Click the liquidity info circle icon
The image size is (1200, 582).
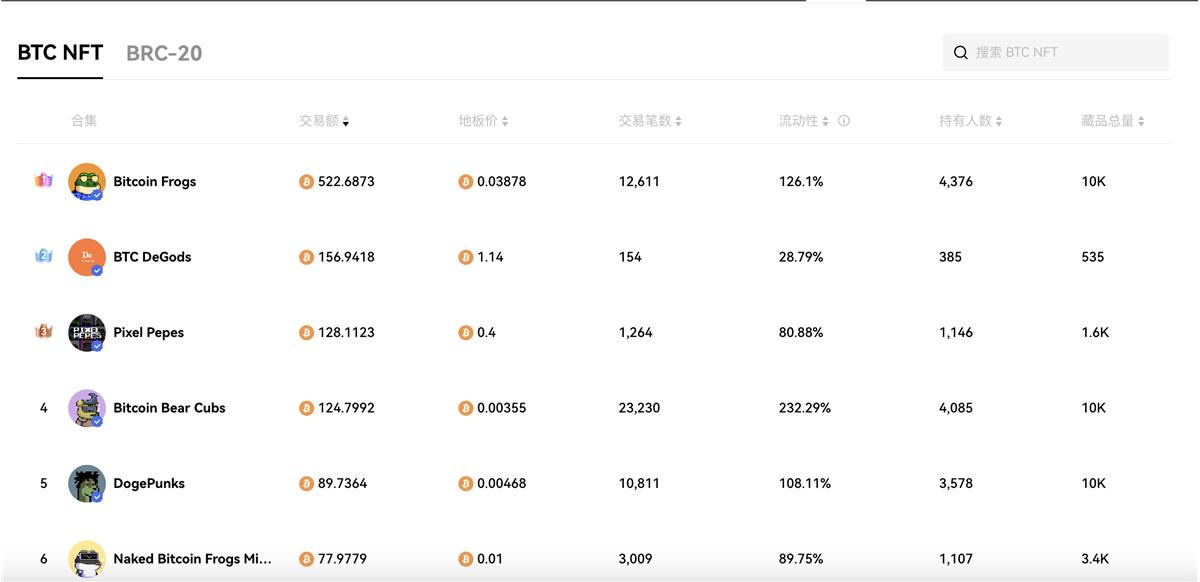point(843,121)
